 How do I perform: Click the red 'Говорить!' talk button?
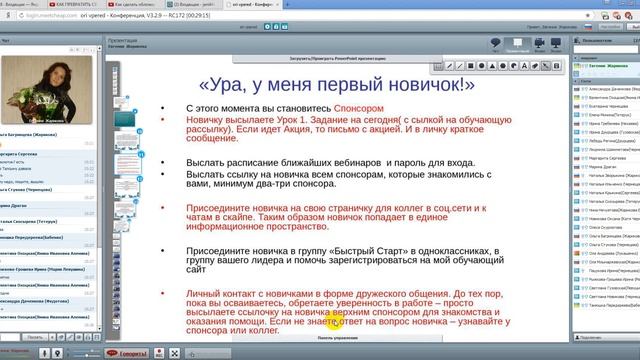pyautogui.click(x=127, y=353)
